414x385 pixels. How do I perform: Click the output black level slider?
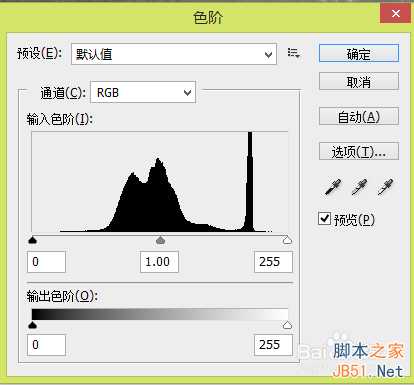(x=32, y=325)
